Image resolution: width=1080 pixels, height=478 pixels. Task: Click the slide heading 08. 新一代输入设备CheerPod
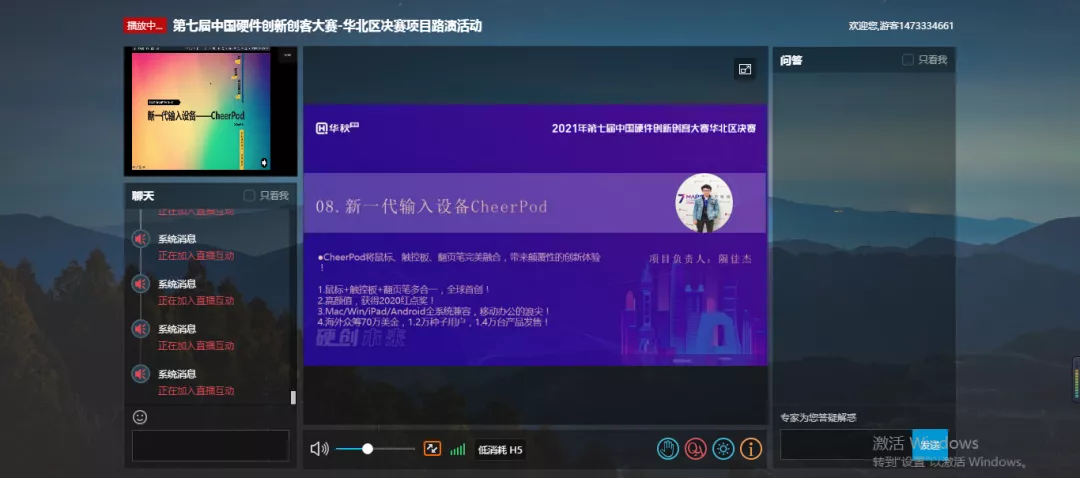431,206
